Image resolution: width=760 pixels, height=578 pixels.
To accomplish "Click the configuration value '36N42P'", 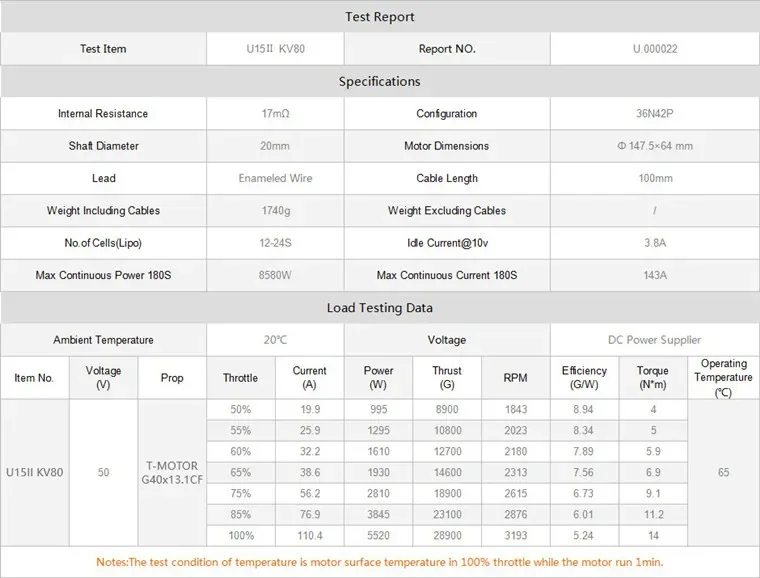I will (655, 113).
